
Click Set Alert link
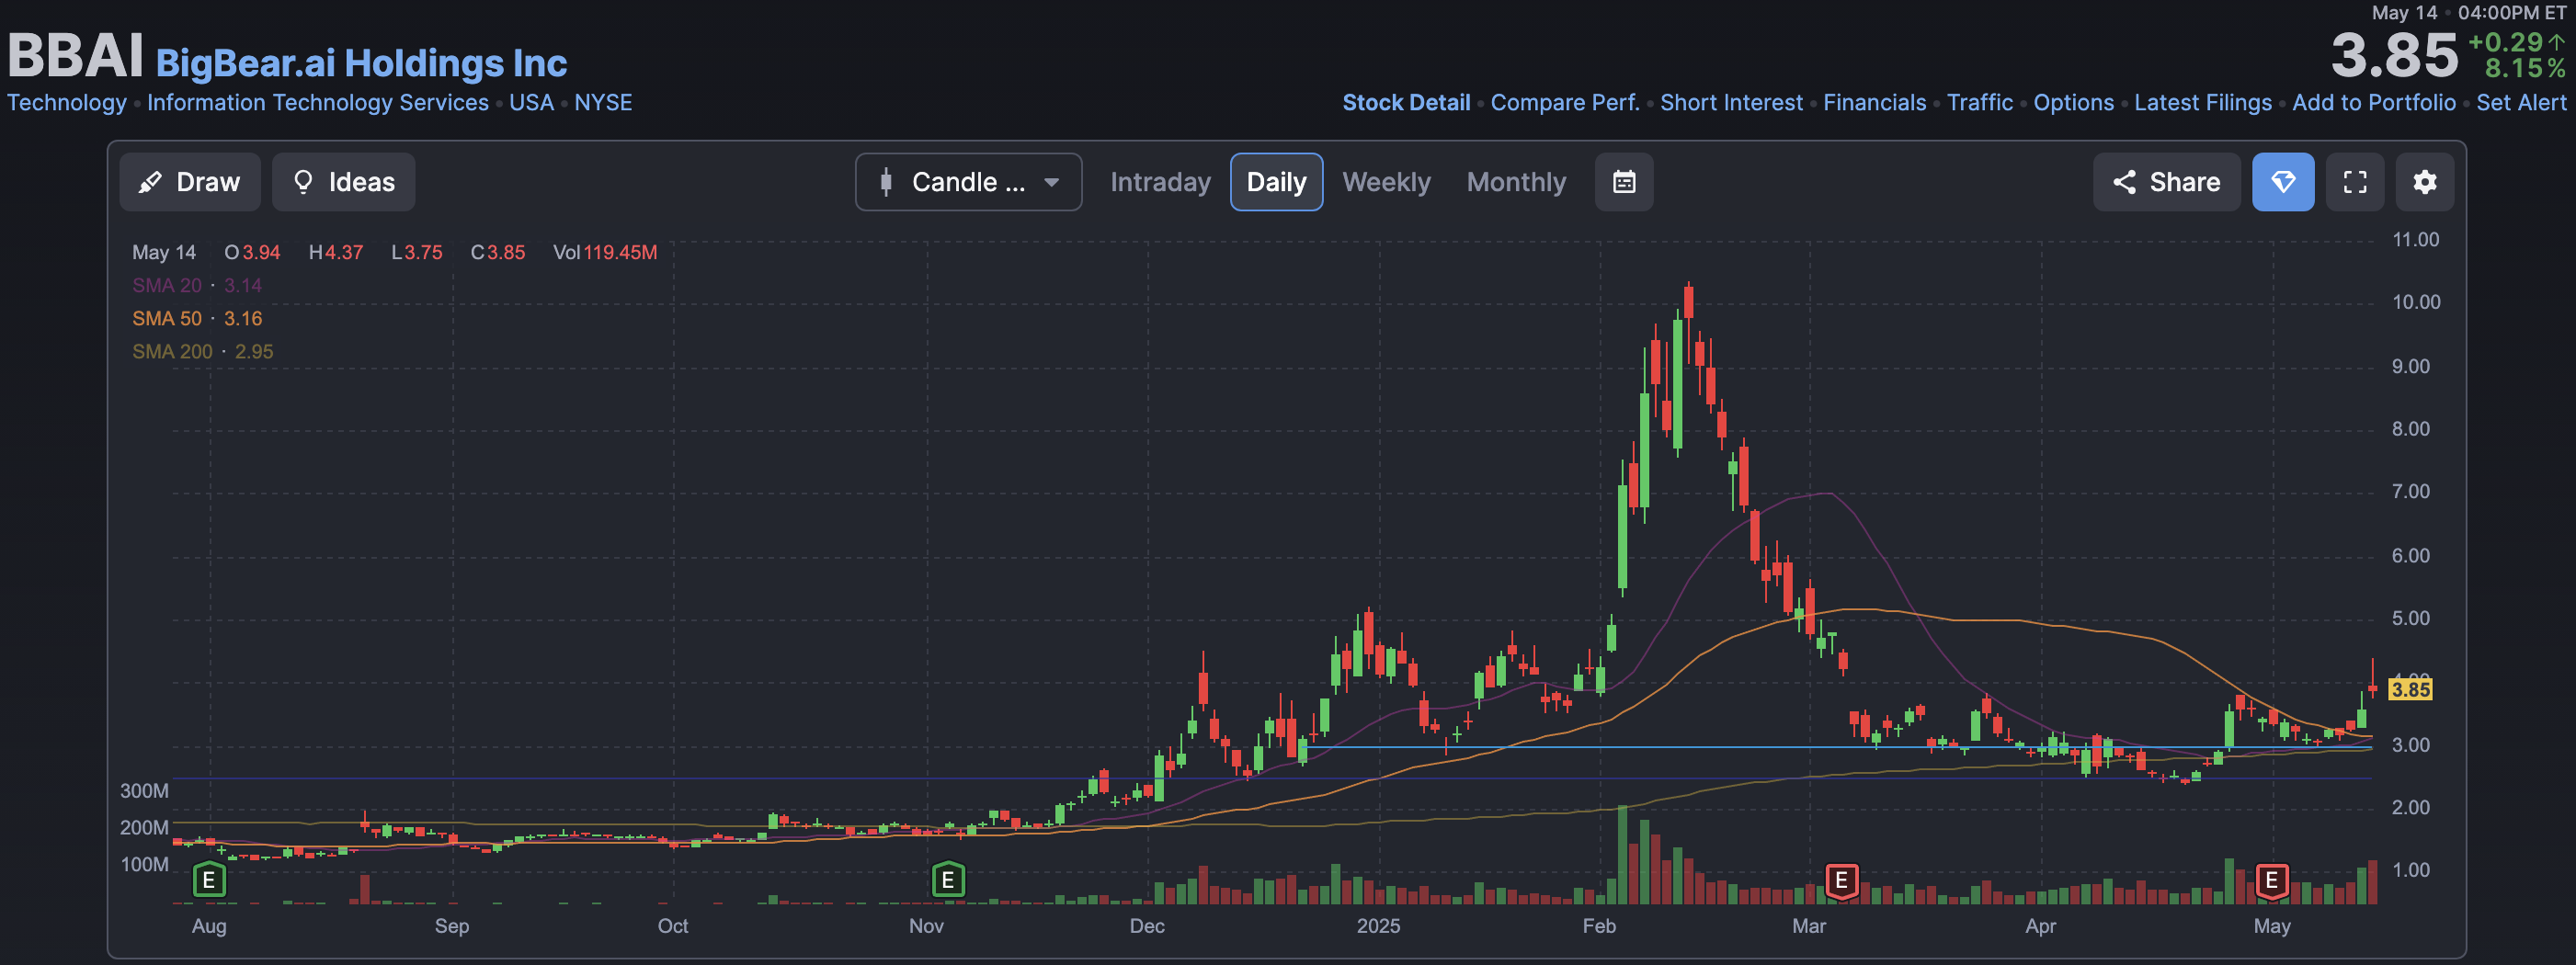(x=2521, y=102)
